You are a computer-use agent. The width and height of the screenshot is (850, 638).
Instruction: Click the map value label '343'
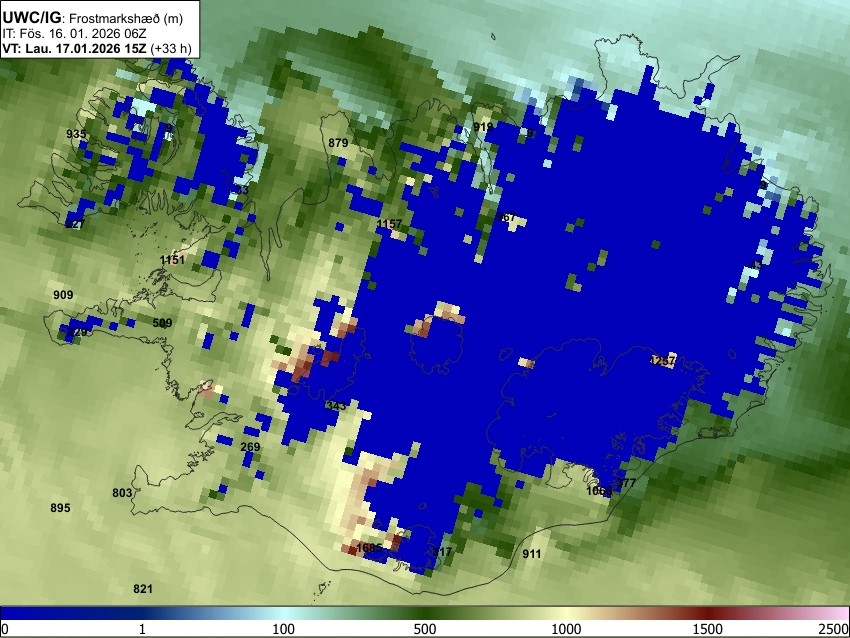pos(336,405)
